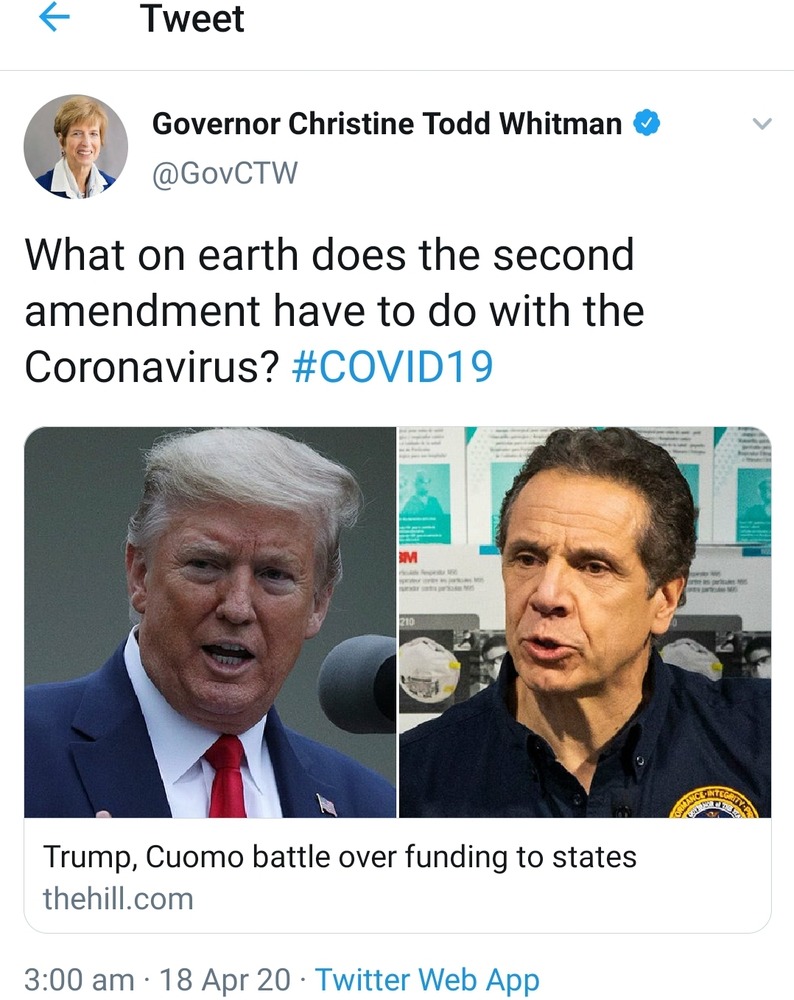Open article headline about funding to states

point(339,857)
